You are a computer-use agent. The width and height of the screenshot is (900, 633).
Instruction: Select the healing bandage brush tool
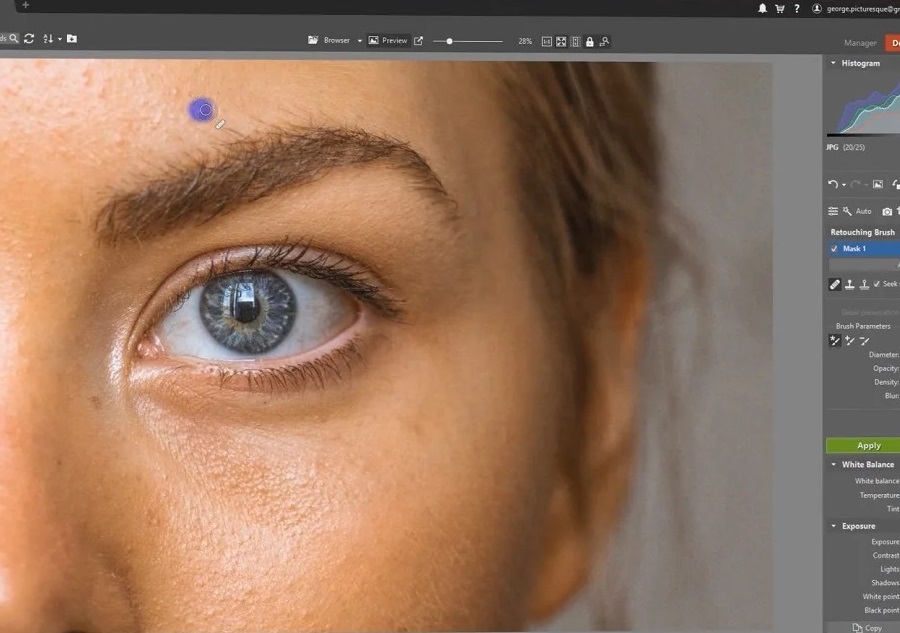tap(835, 284)
